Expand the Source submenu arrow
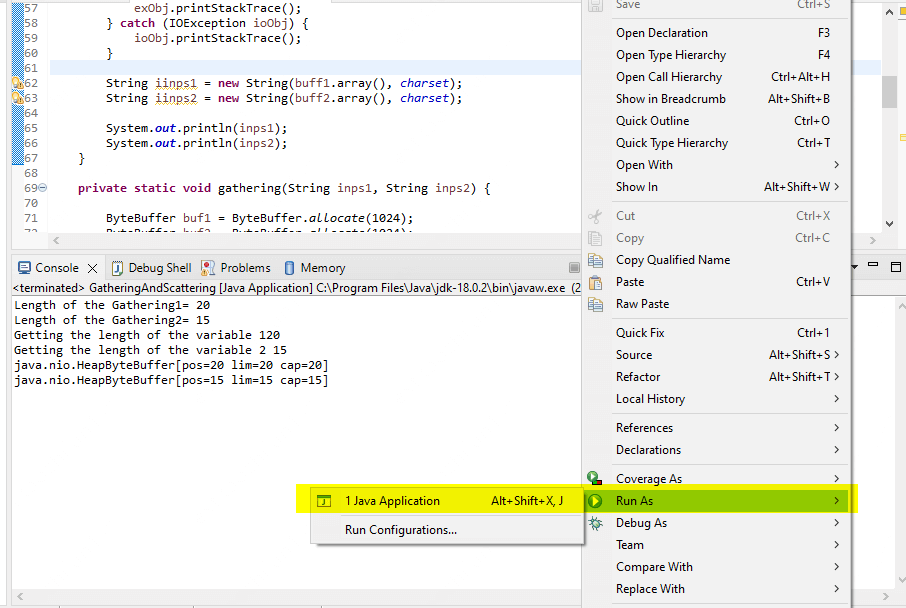906x608 pixels. coord(837,354)
